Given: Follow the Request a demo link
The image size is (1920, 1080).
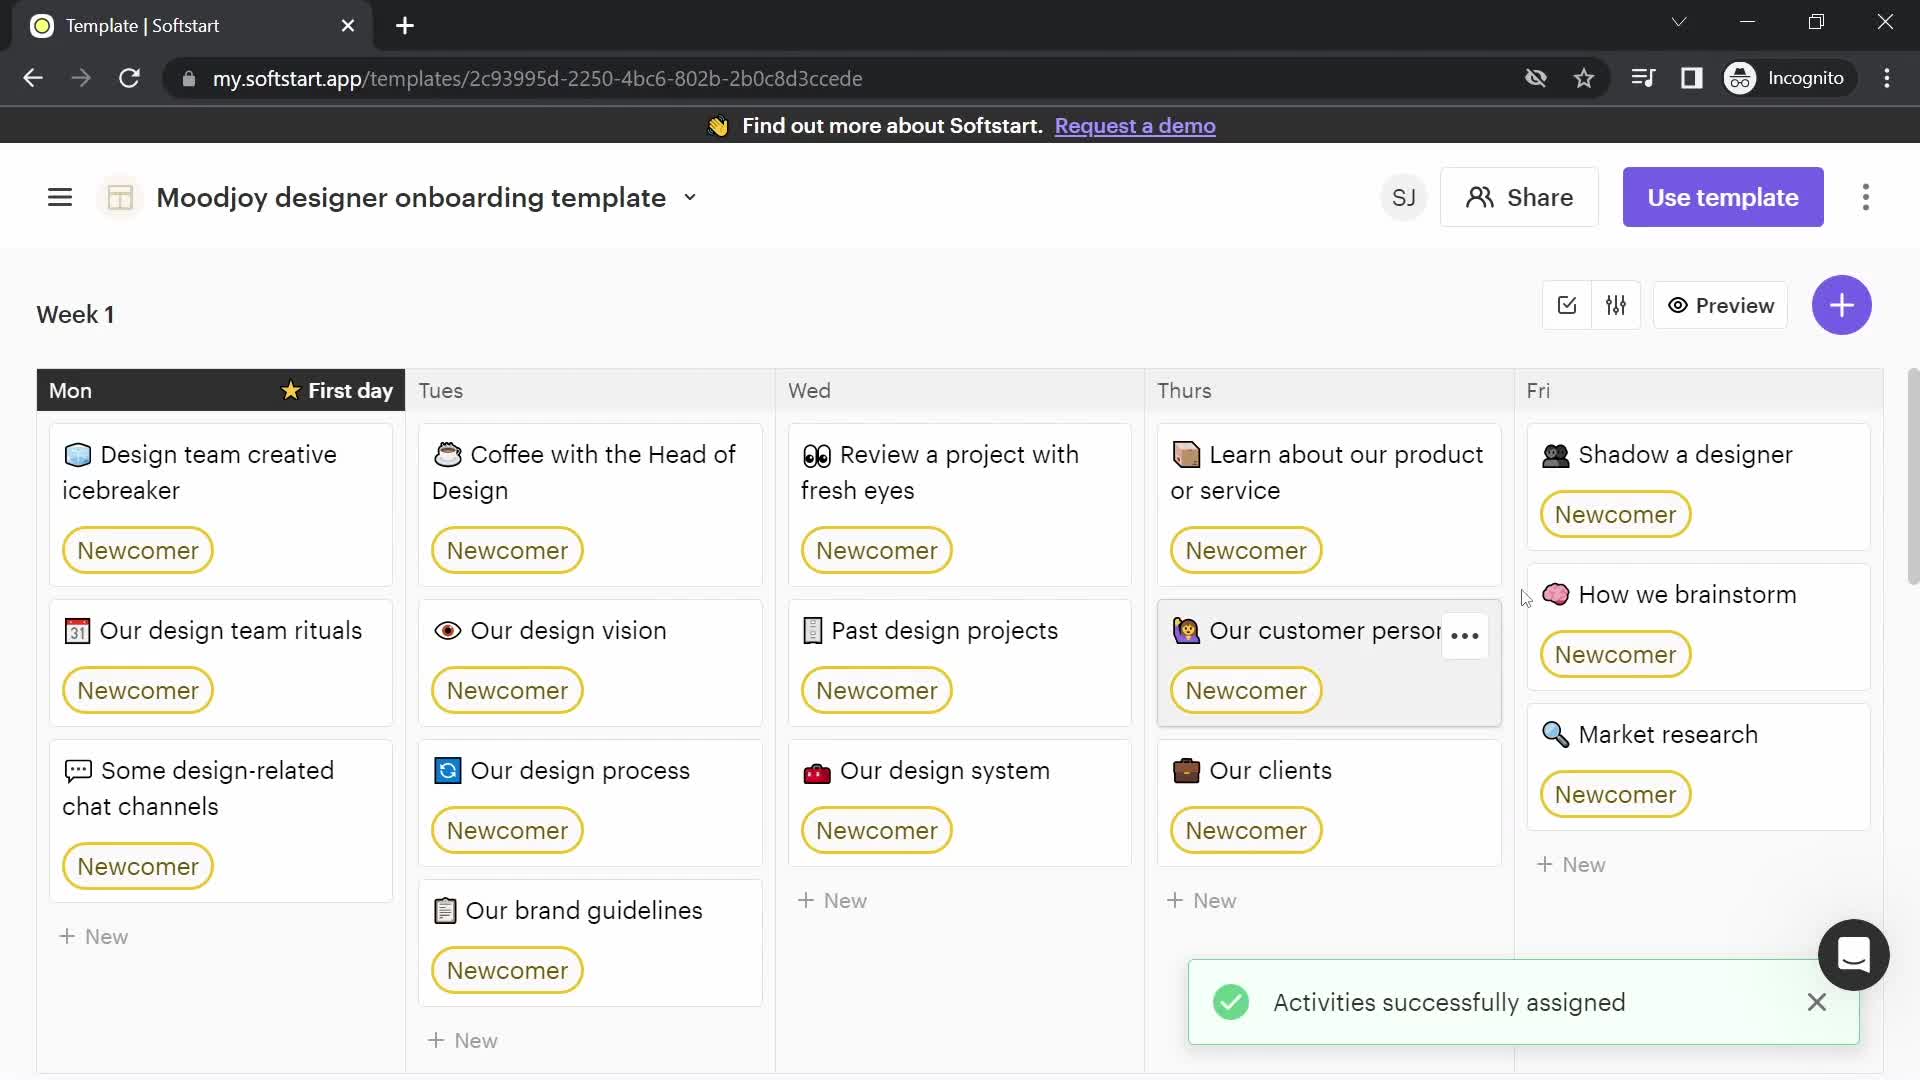Looking at the screenshot, I should click(1134, 126).
